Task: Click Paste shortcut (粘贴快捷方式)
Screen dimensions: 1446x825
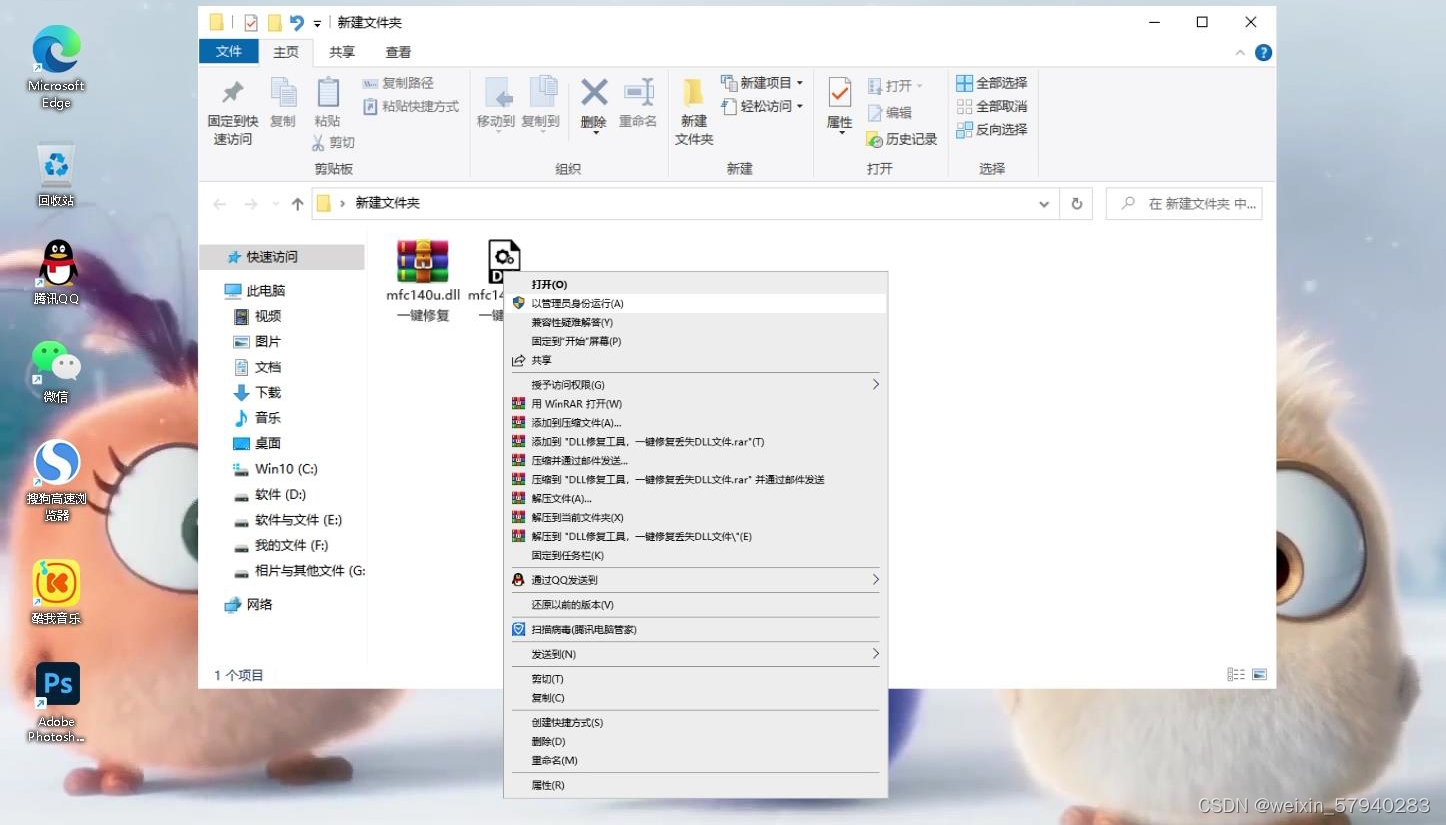Action: pos(410,106)
